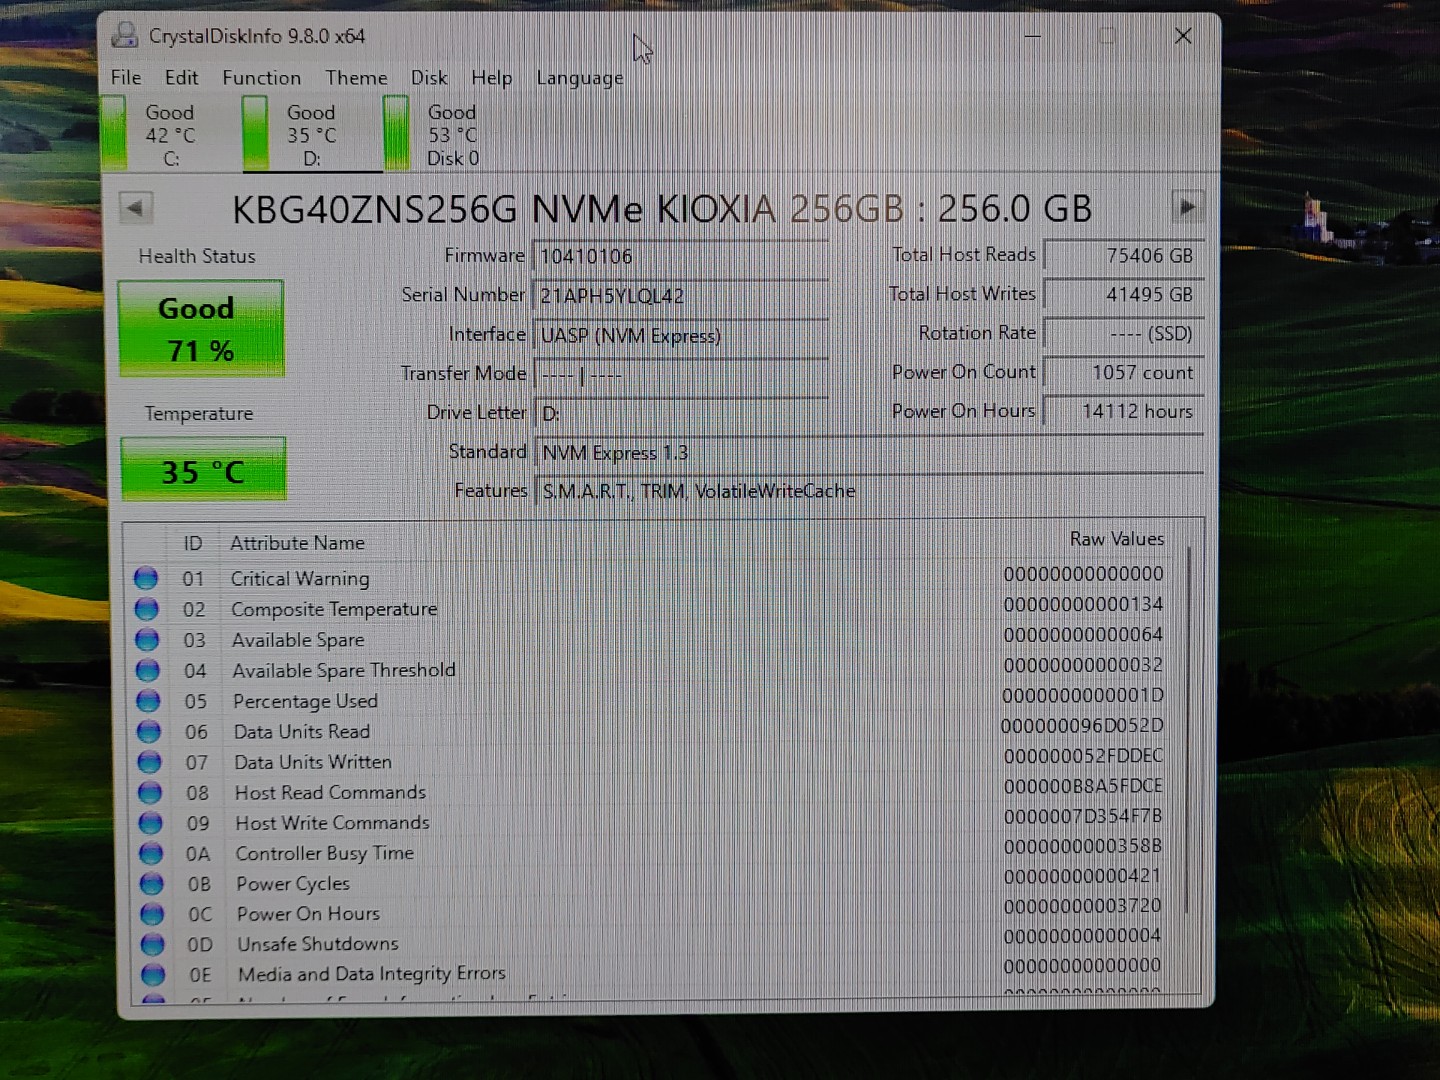Open the Edit menu
This screenshot has height=1080, width=1440.
(x=181, y=77)
